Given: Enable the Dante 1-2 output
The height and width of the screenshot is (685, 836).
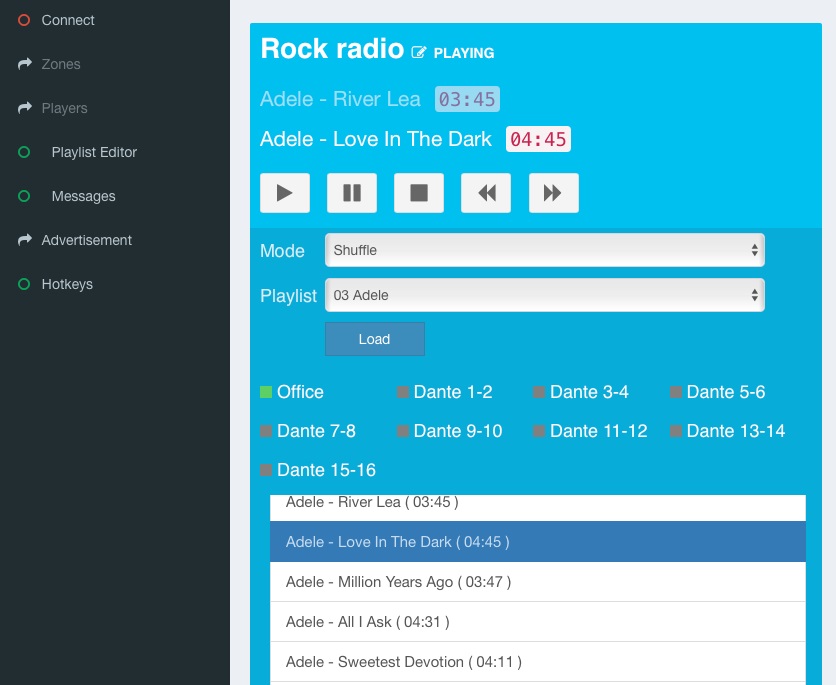Looking at the screenshot, I should (x=403, y=392).
